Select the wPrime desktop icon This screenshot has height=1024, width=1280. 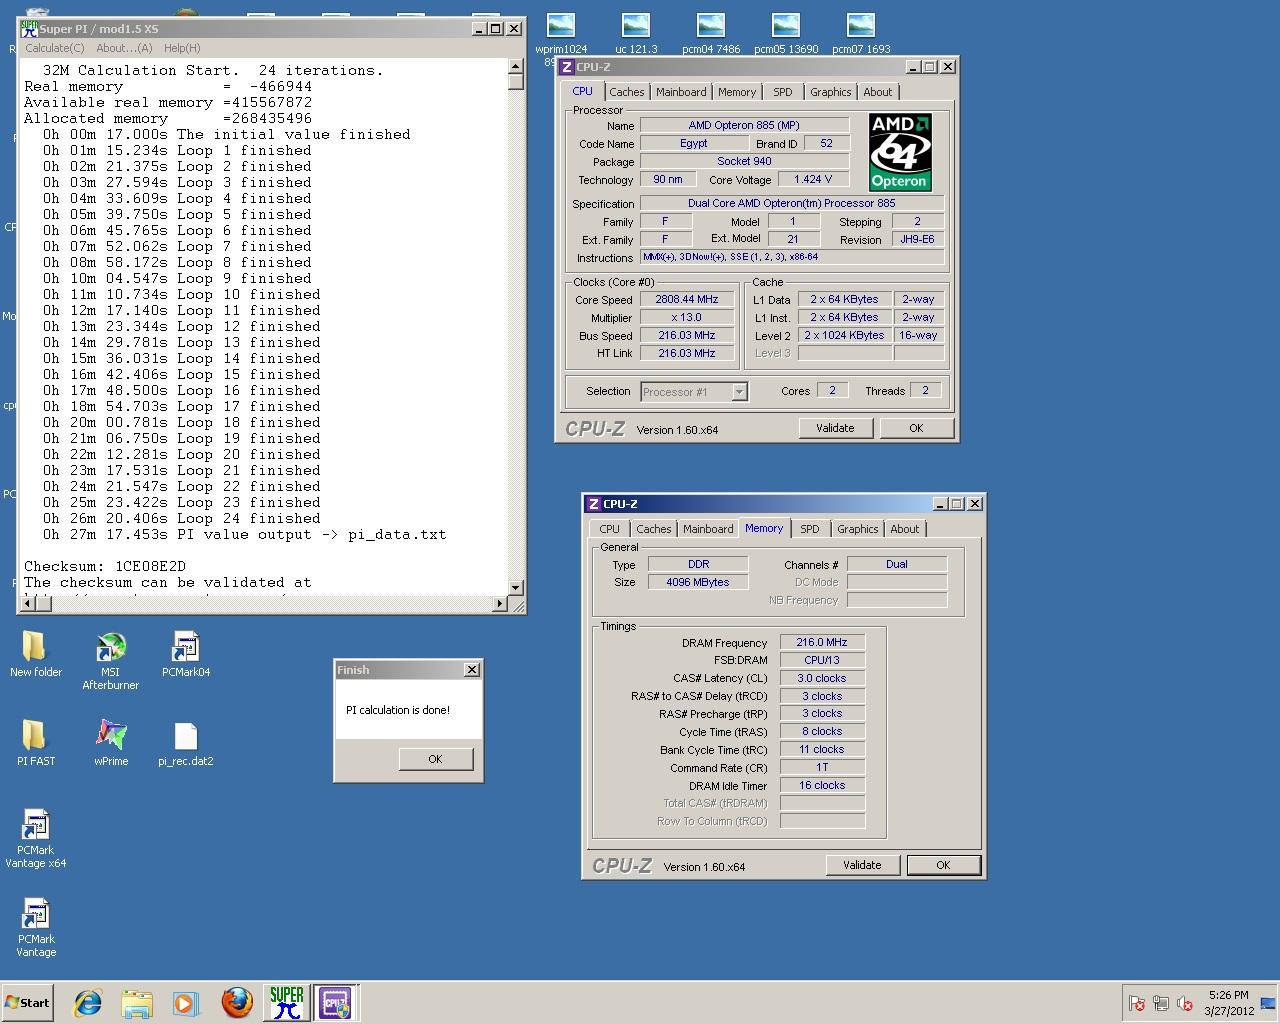coord(111,744)
